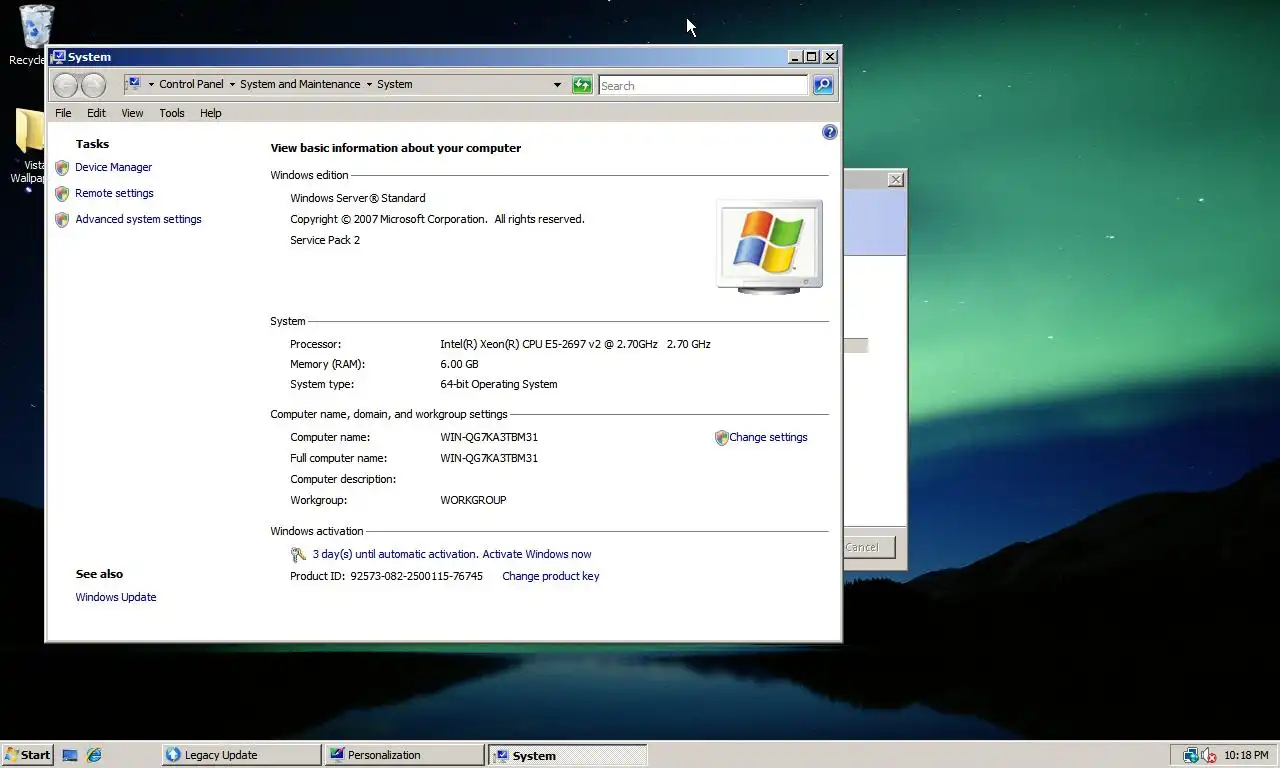Screen dimensions: 1280x768
Task: Click the Service Pack 2 text
Action: 325,240
